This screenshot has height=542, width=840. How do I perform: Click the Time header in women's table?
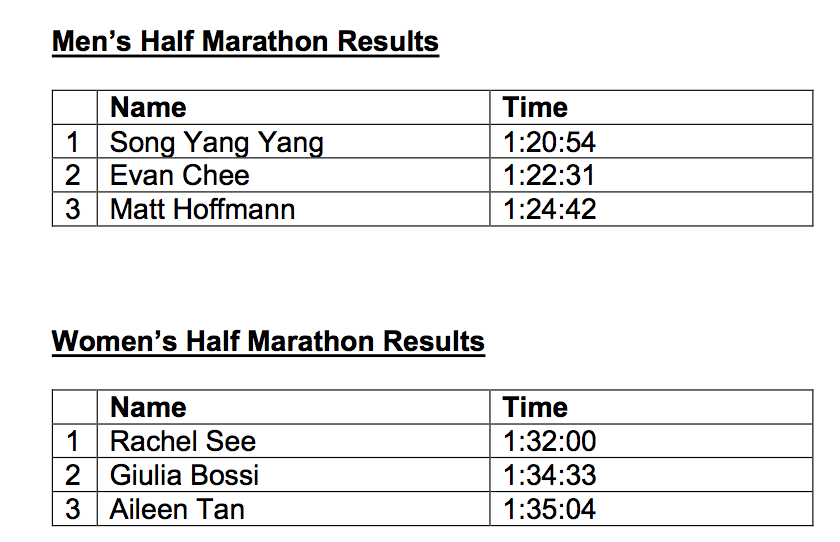(x=535, y=407)
